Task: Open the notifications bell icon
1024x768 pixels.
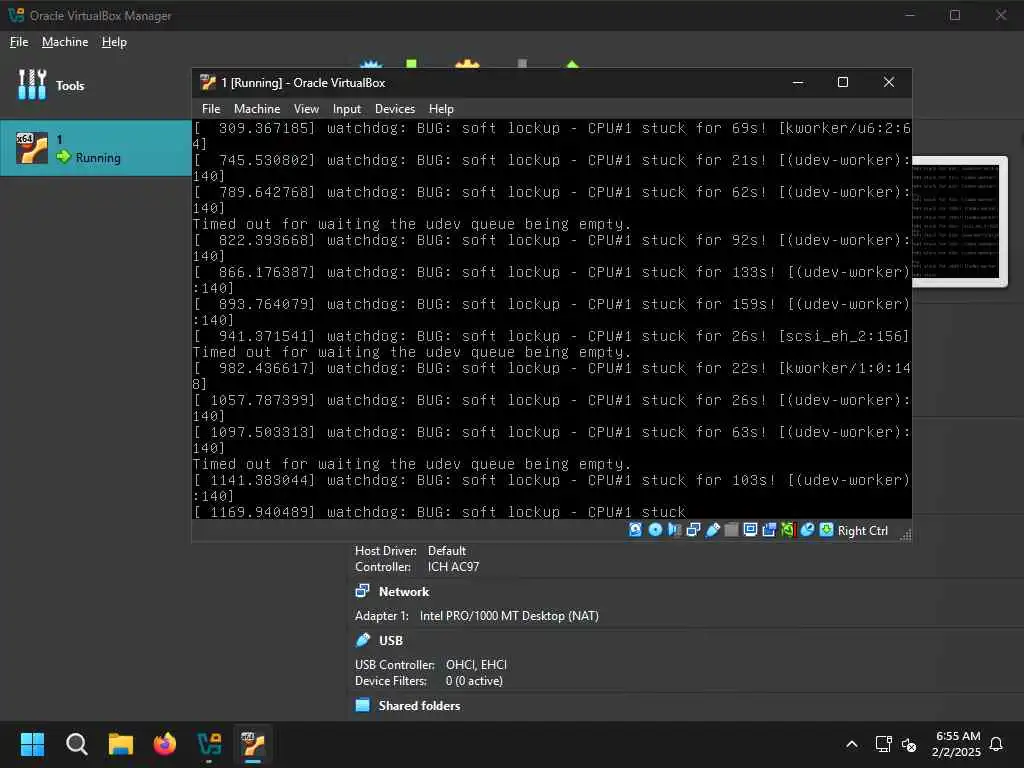Action: (x=996, y=744)
